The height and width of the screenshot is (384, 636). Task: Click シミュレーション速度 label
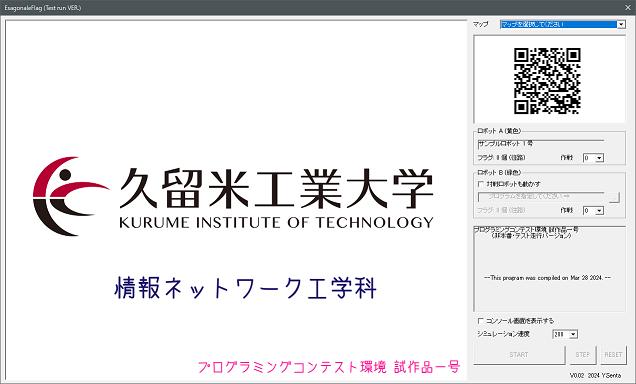(x=503, y=334)
